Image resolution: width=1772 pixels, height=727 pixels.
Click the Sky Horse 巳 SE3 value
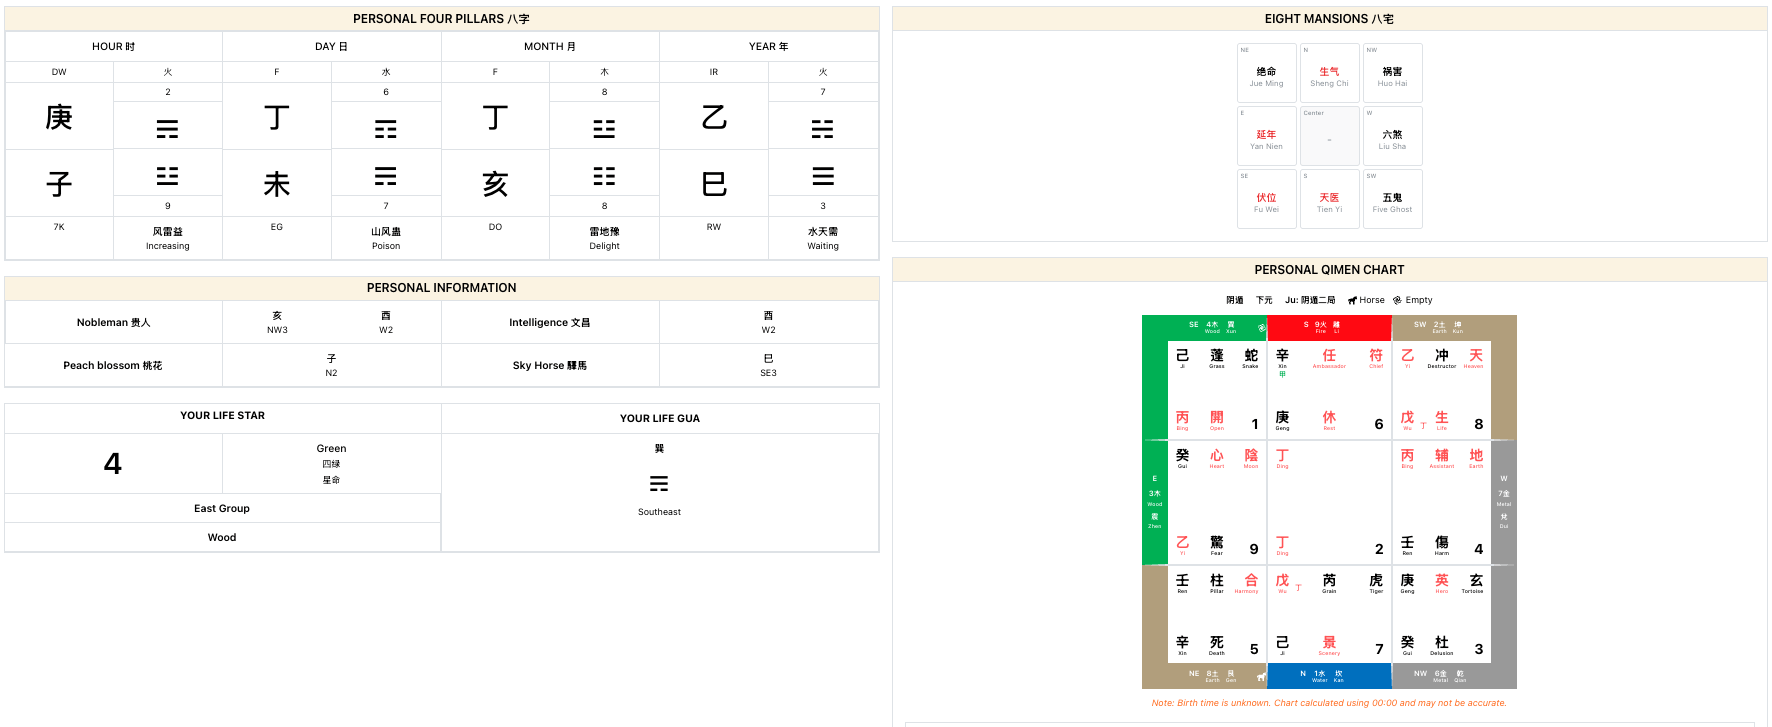point(768,365)
